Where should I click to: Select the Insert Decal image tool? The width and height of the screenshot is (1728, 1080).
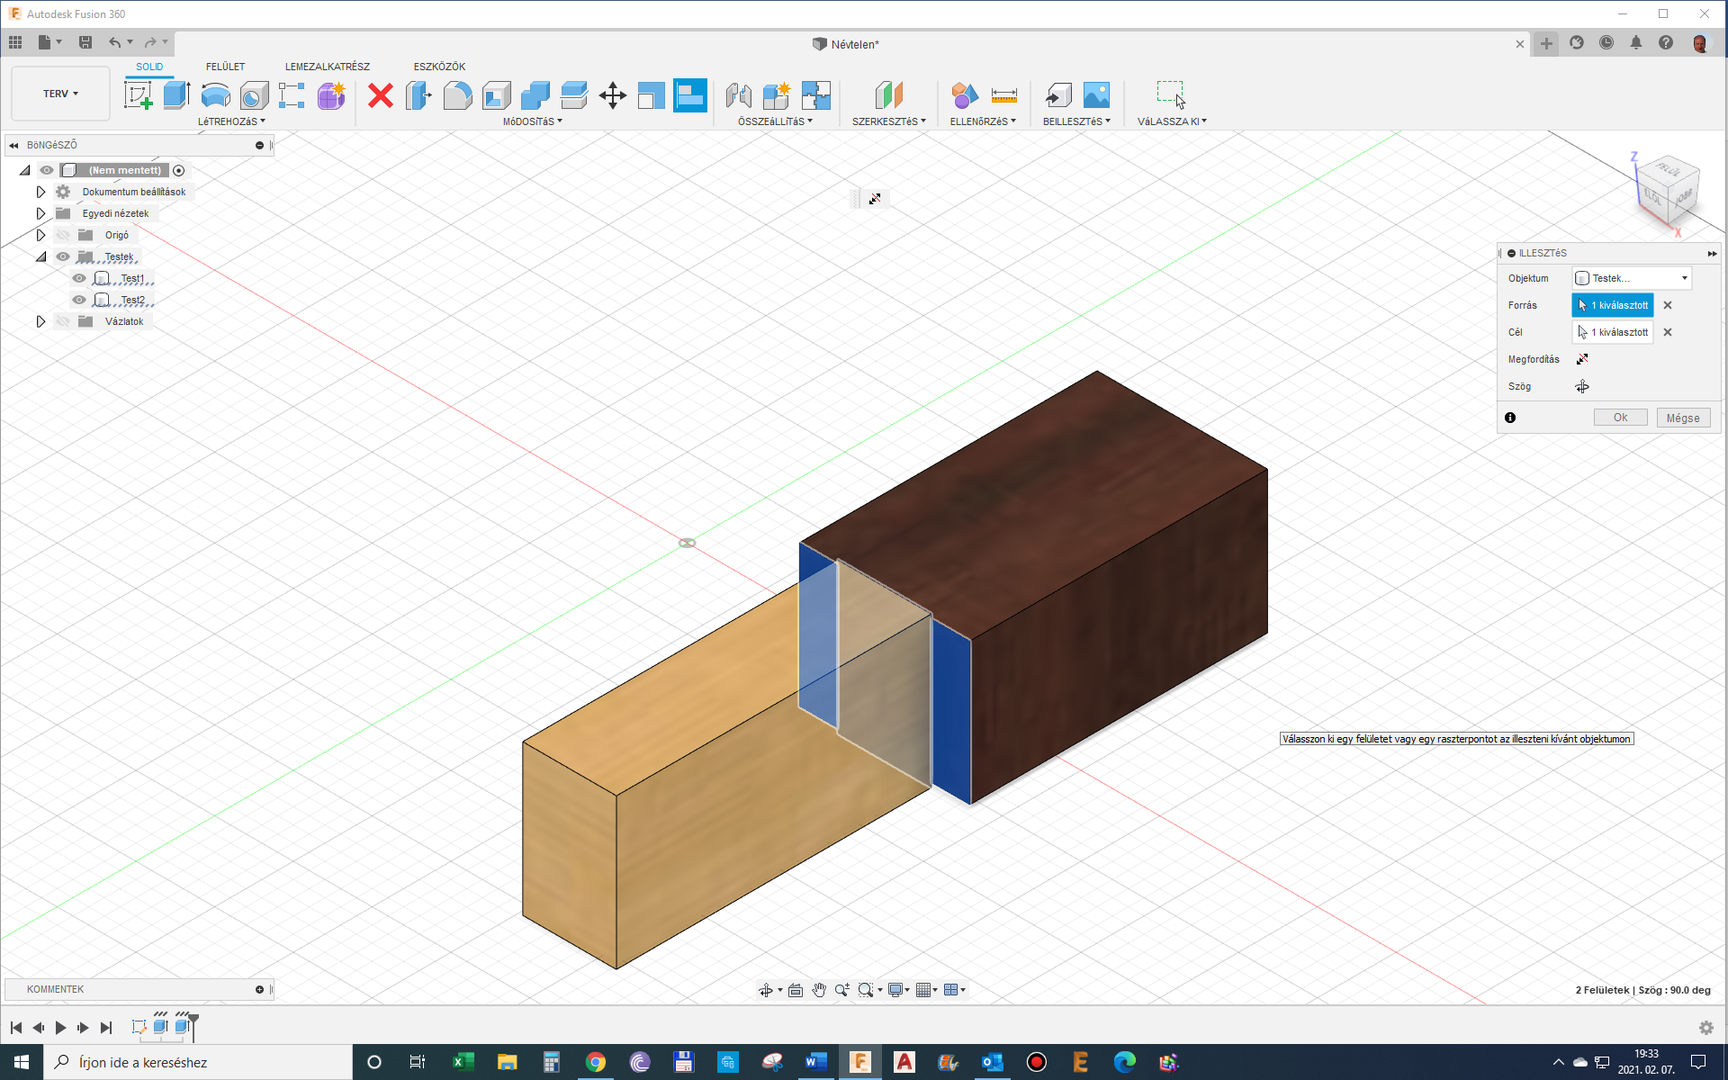[x=1097, y=95]
